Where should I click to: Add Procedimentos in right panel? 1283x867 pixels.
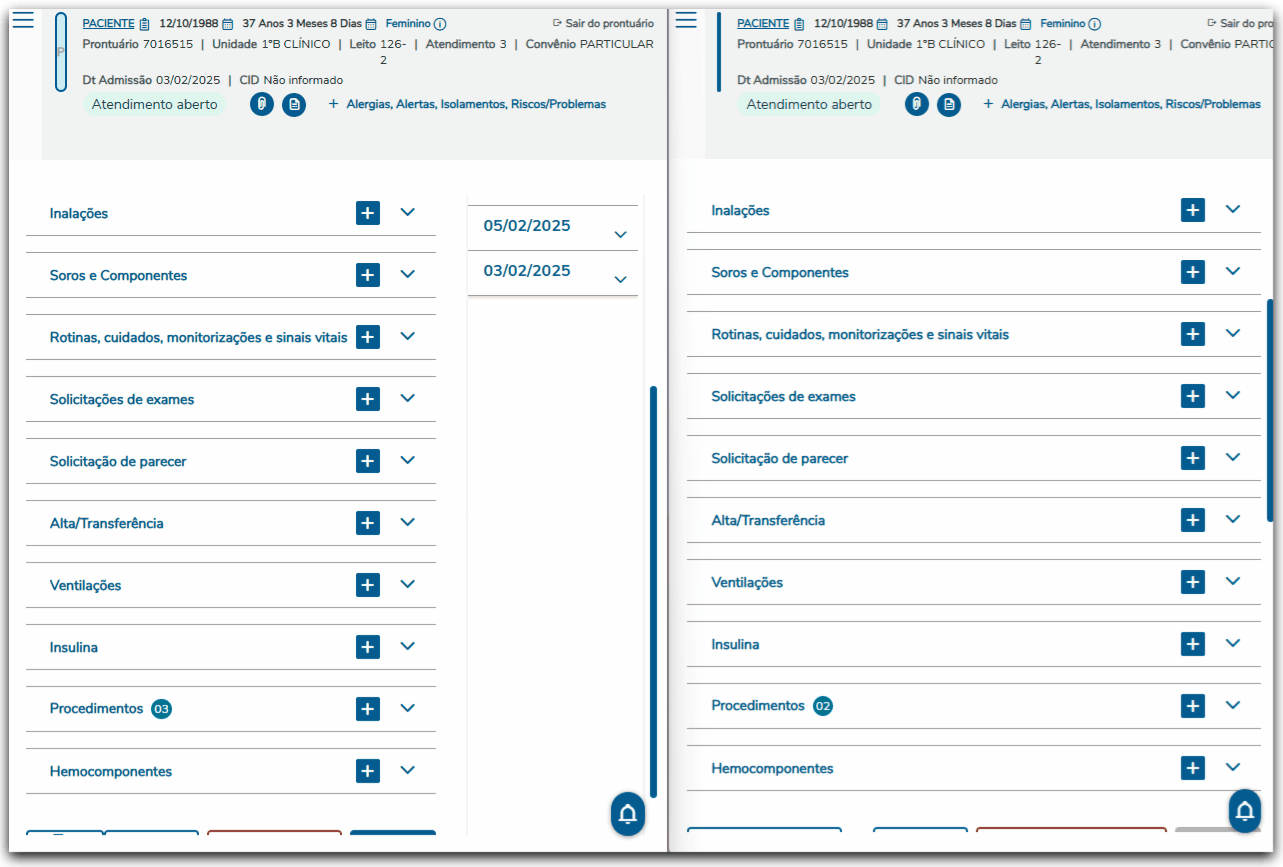click(x=1193, y=706)
